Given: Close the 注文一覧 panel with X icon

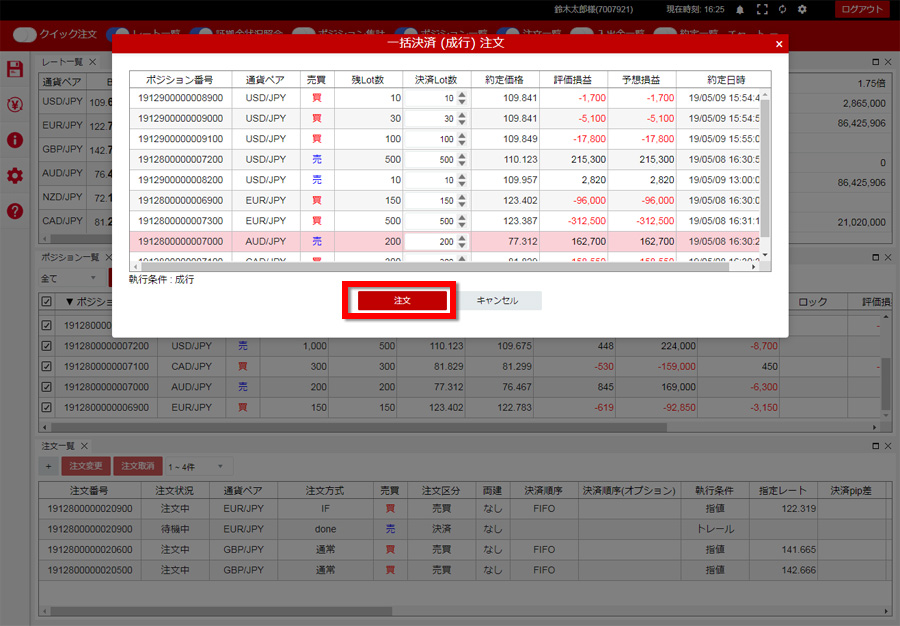Looking at the screenshot, I should (x=888, y=446).
